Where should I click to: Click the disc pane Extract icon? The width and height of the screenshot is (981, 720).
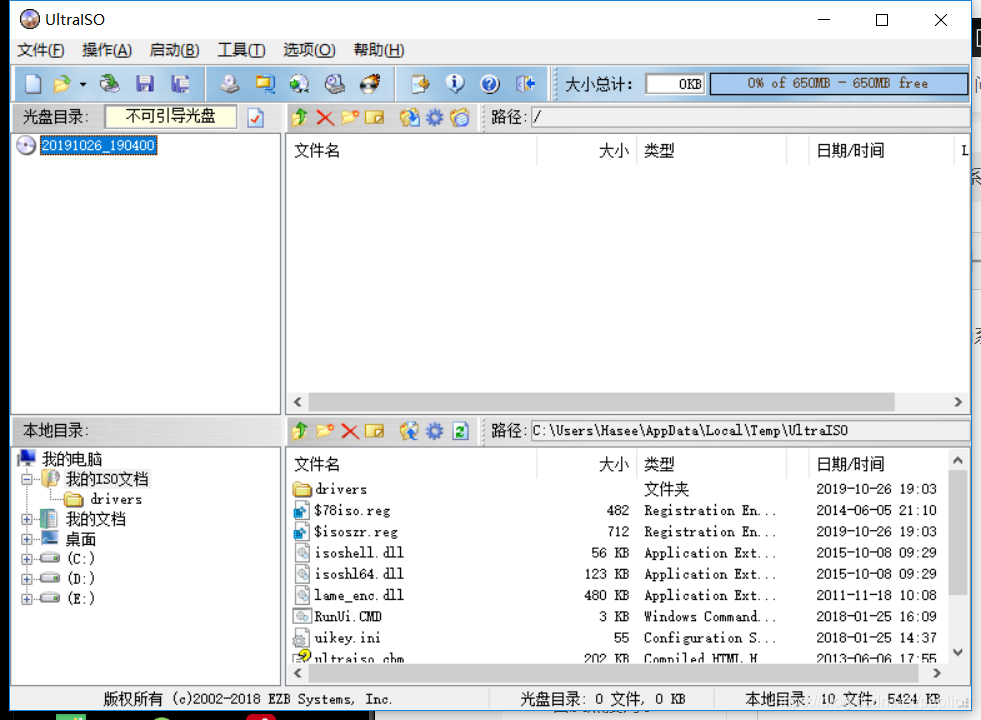410,117
